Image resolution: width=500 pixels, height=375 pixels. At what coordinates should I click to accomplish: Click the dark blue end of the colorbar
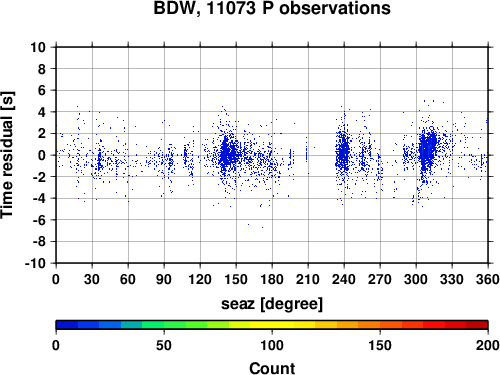click(x=67, y=325)
